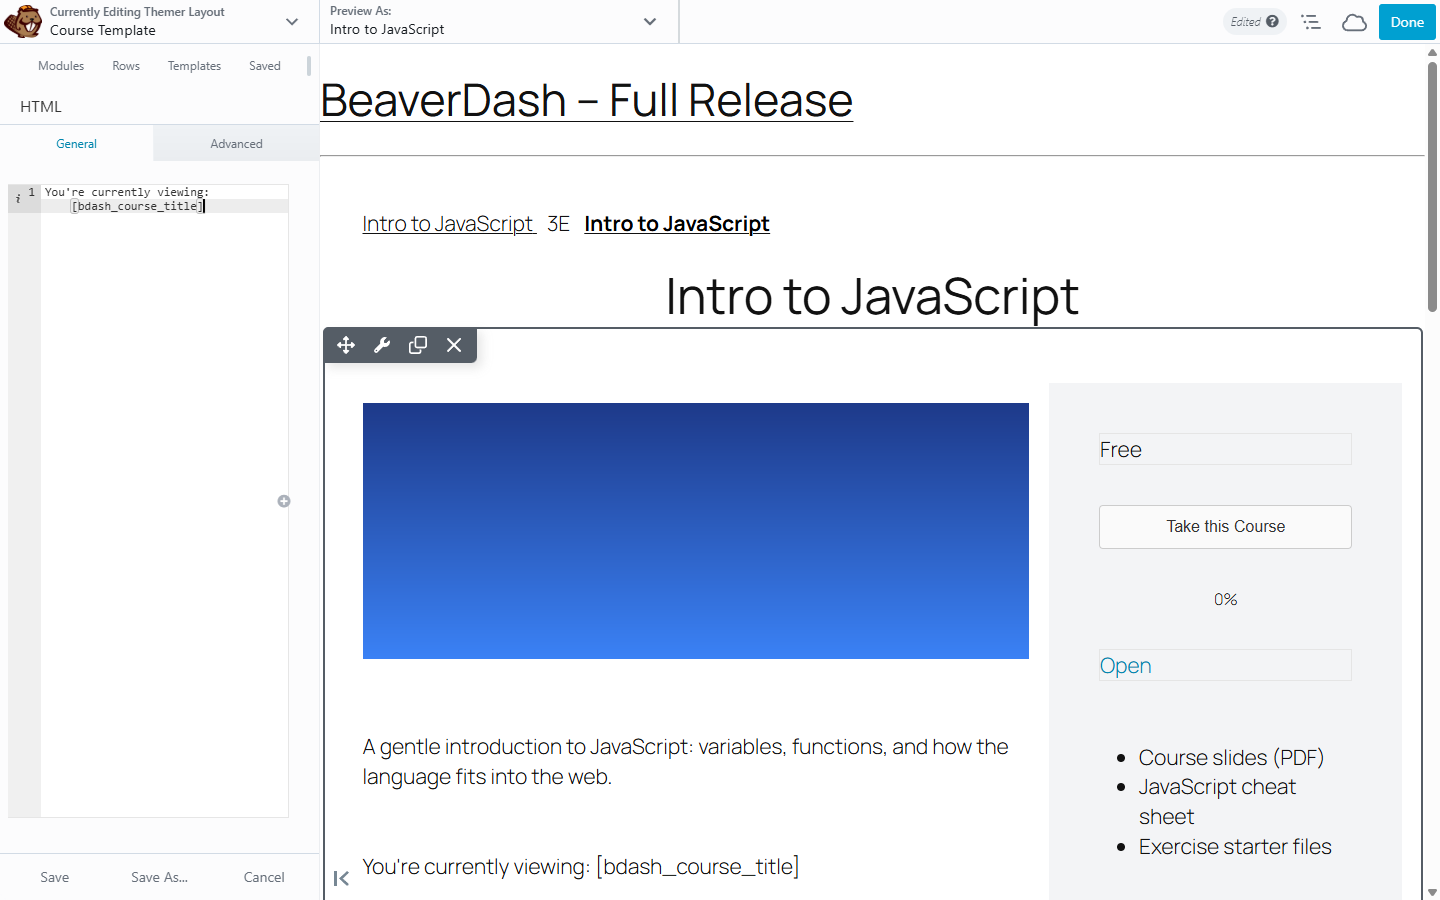The image size is (1440, 900).
Task: Remove the module with X icon
Action: pyautogui.click(x=454, y=345)
